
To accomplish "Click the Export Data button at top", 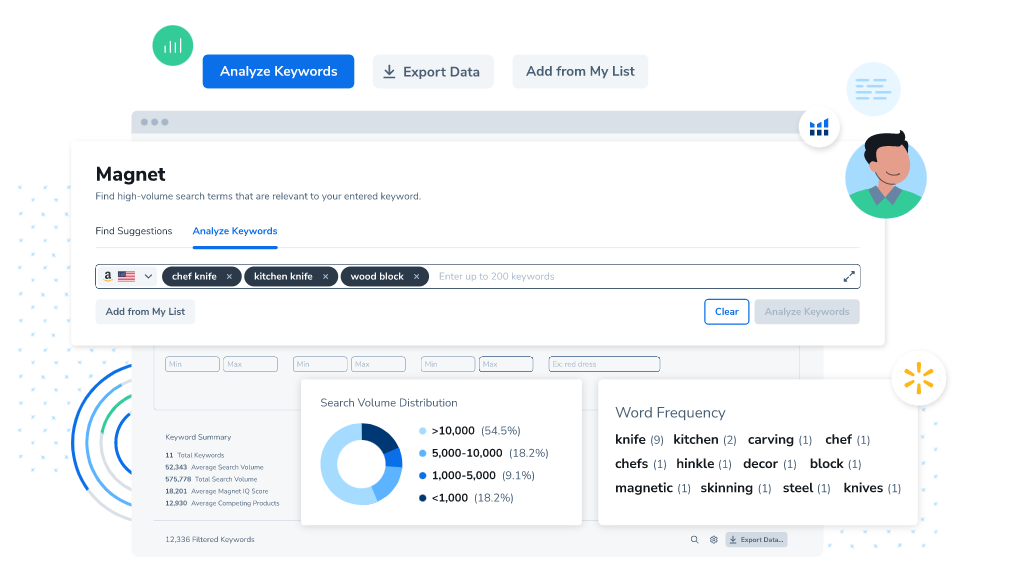I will (433, 71).
